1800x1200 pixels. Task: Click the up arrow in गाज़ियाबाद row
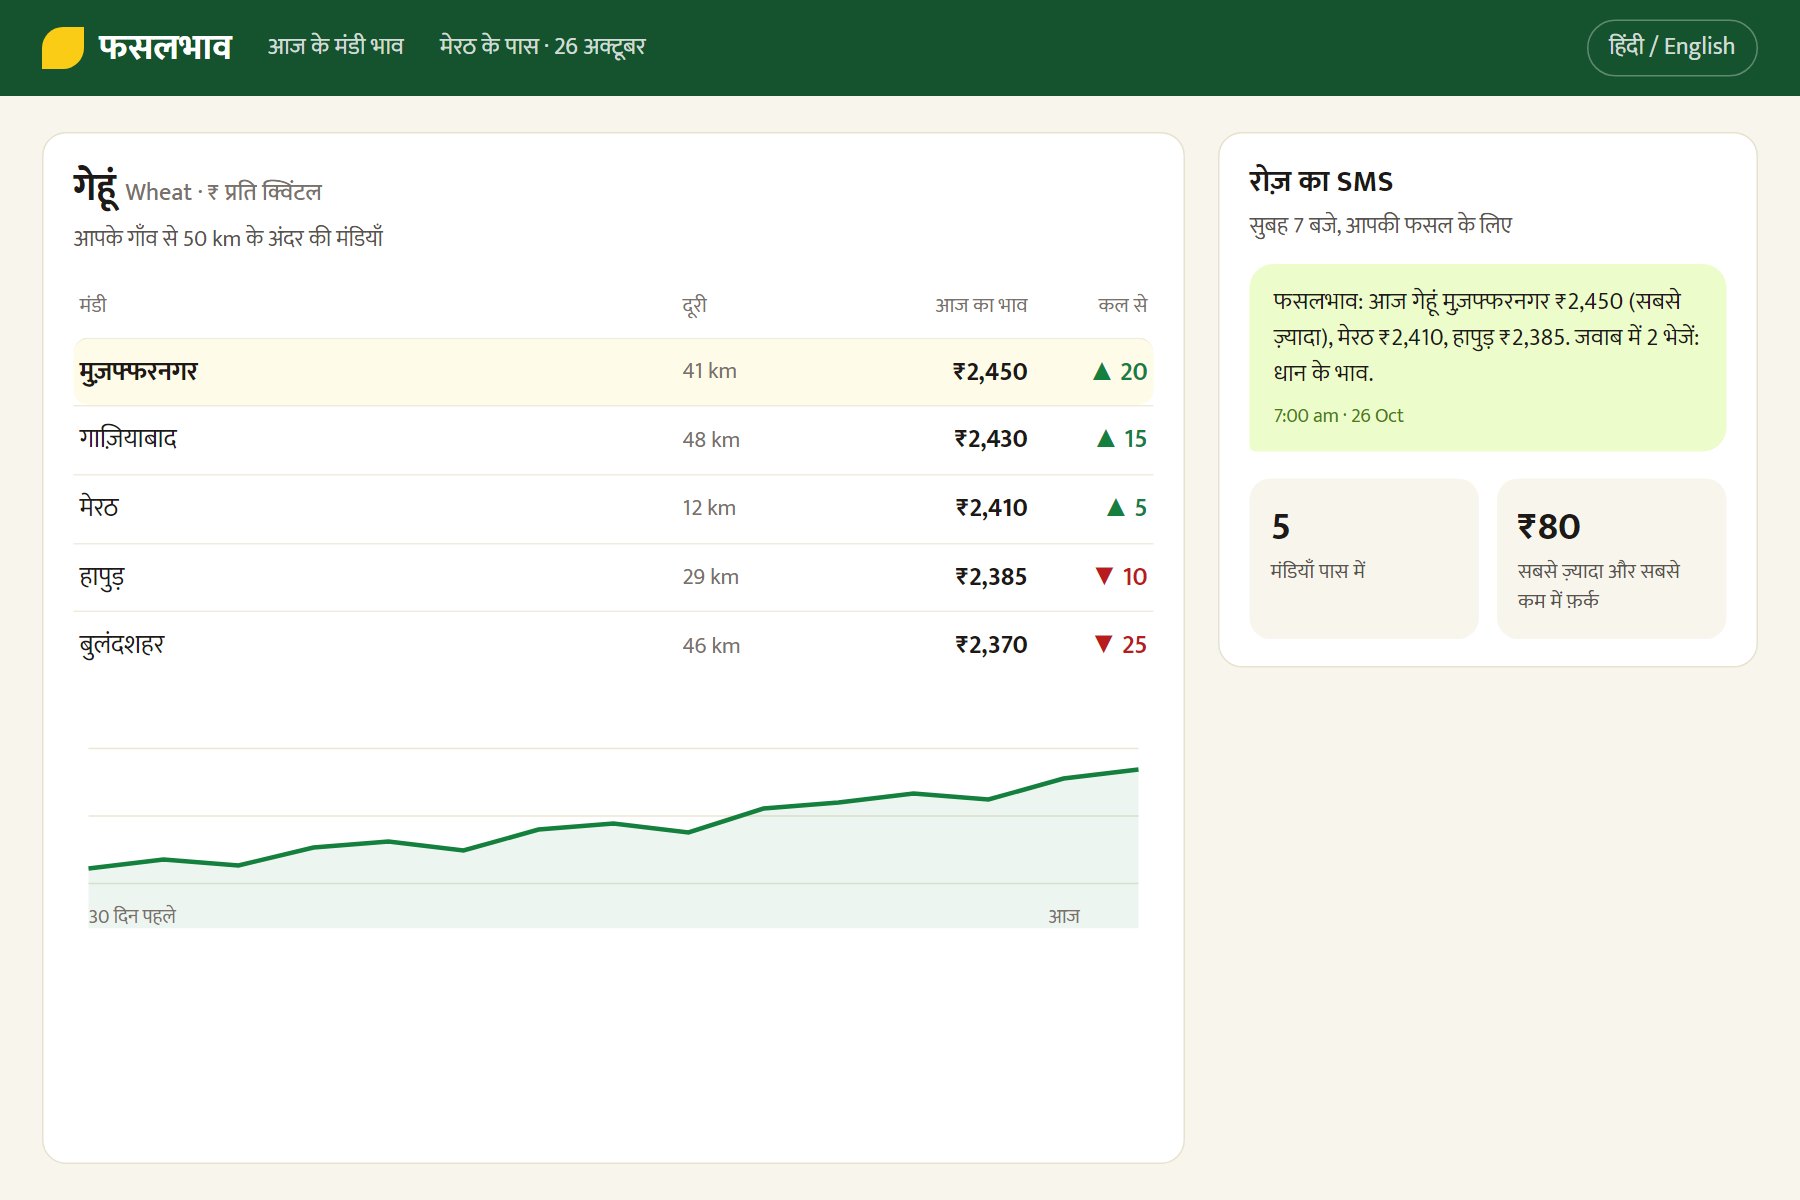pyautogui.click(x=1105, y=438)
